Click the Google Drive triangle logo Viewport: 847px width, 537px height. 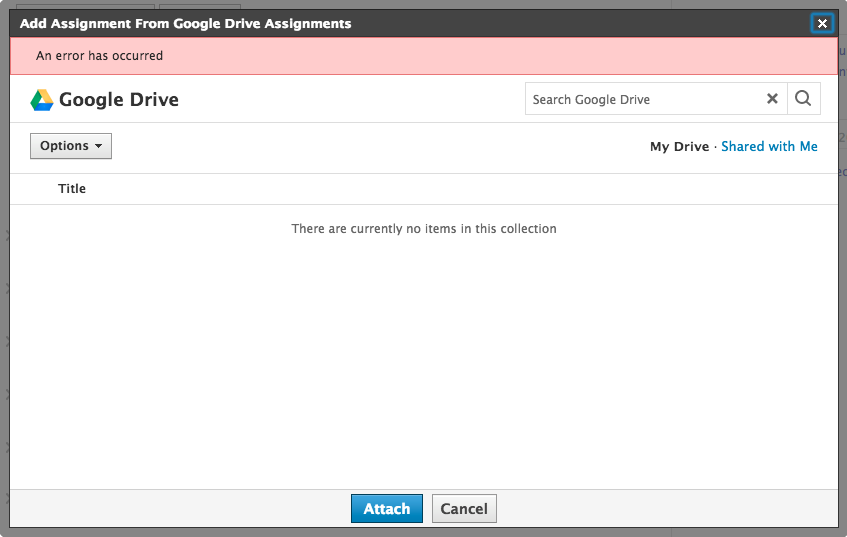(x=42, y=100)
